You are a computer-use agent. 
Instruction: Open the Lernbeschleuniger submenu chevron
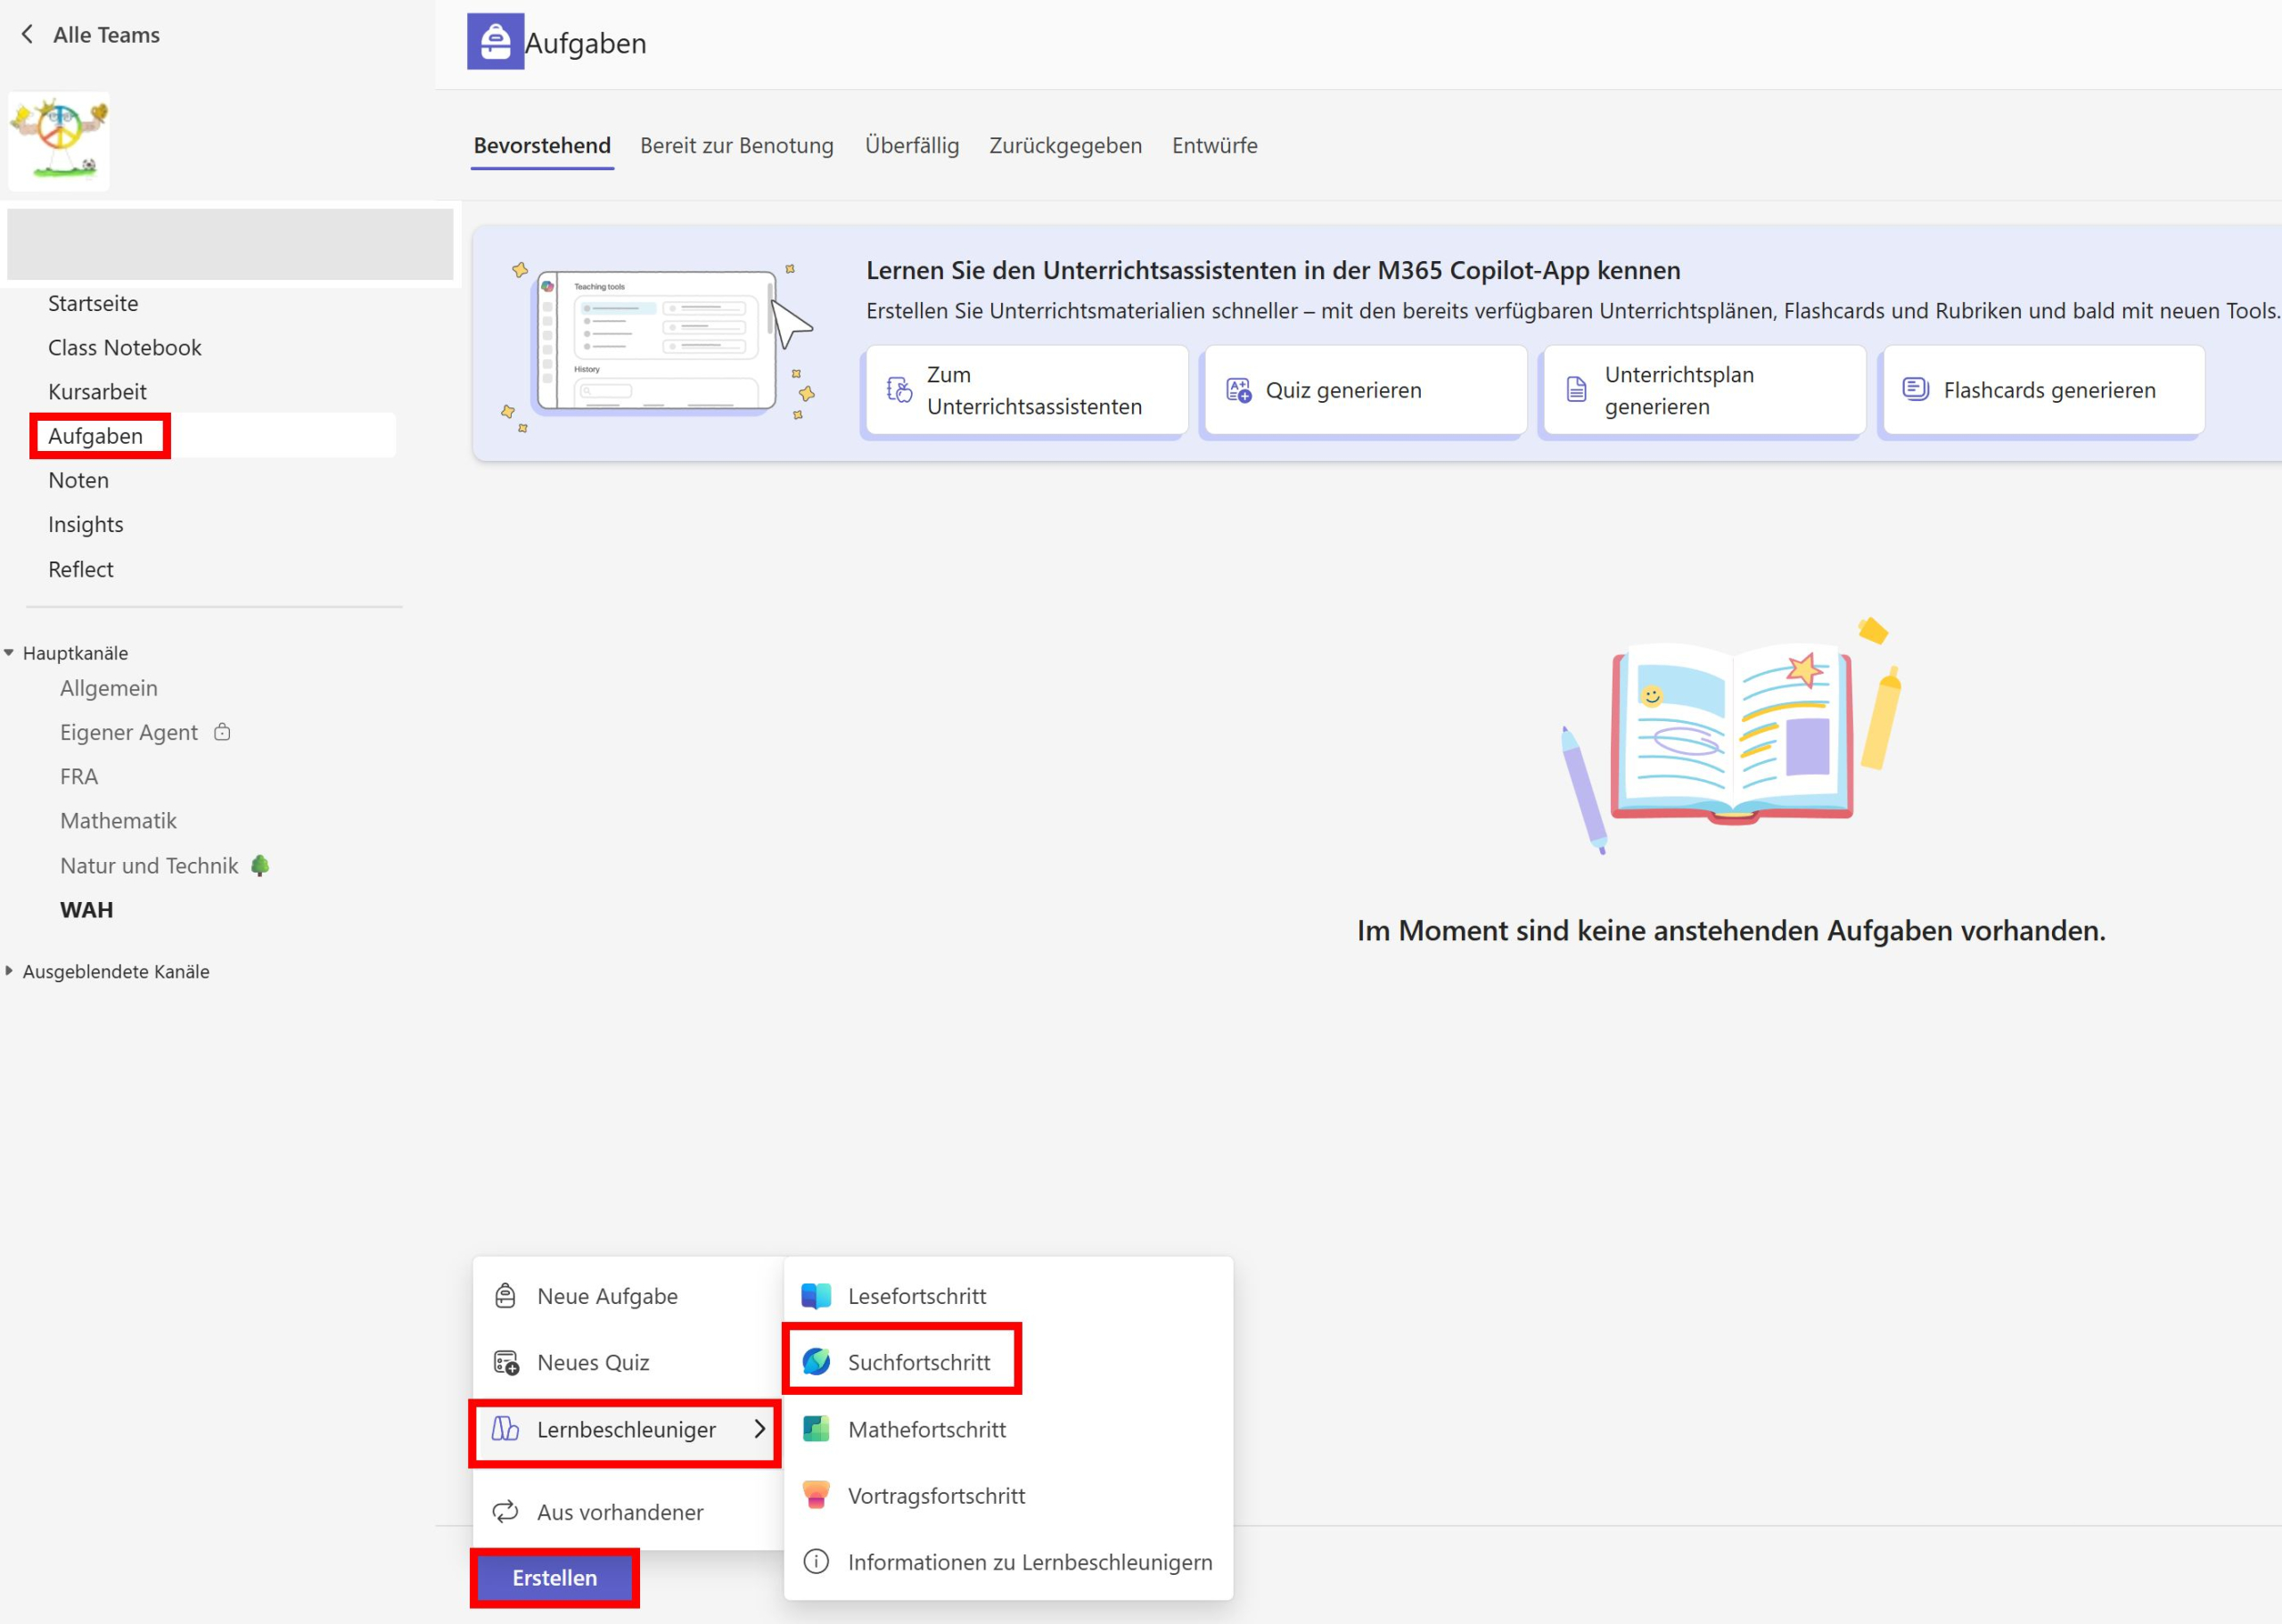coord(759,1429)
